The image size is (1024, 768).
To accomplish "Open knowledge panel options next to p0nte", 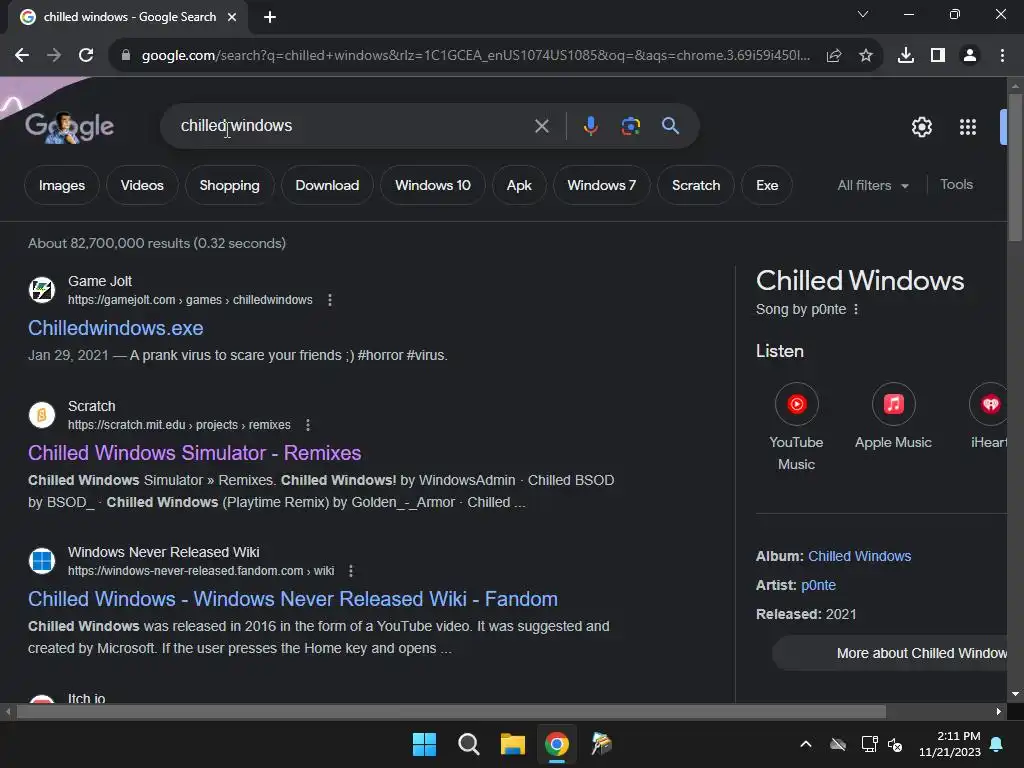I will (x=856, y=310).
